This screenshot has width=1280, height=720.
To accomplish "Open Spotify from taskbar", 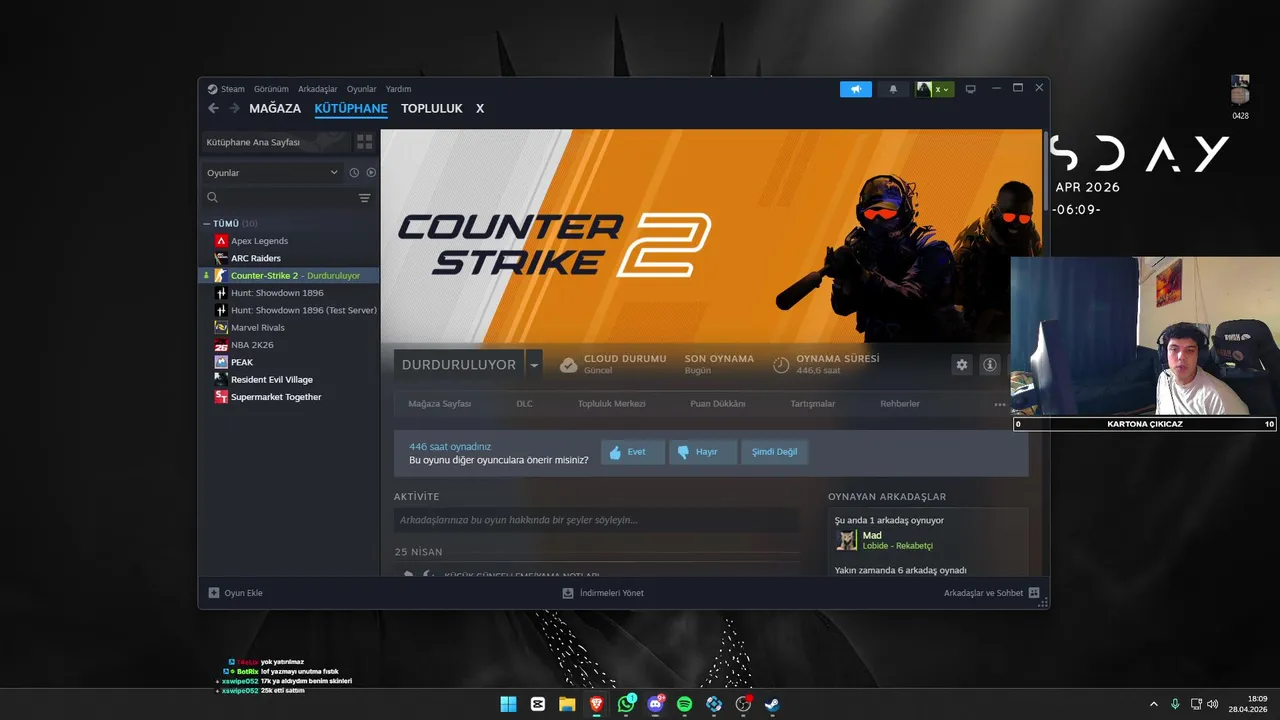I will tap(685, 704).
